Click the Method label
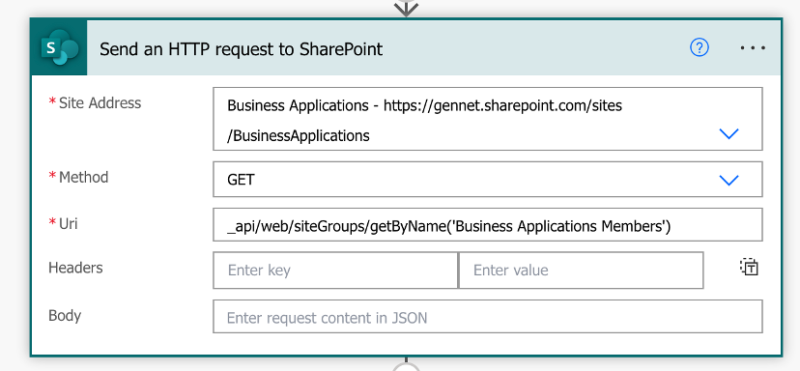800x371 pixels. [x=79, y=177]
